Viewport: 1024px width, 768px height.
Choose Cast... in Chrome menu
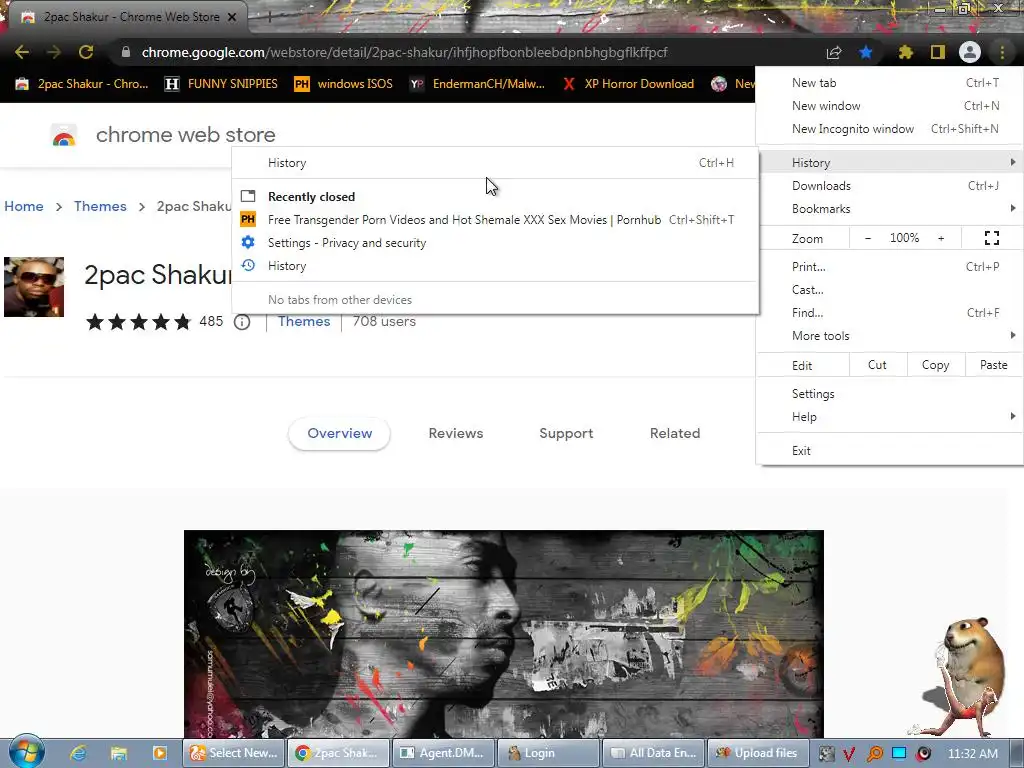(x=889, y=289)
